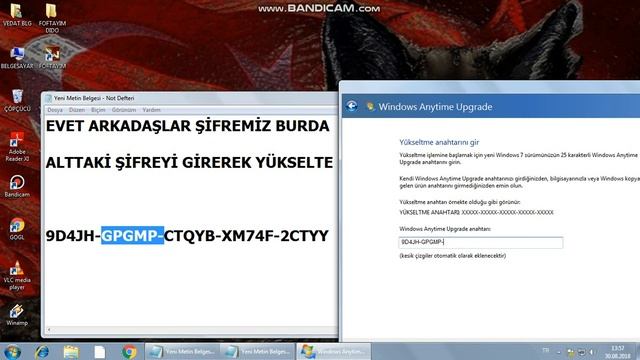This screenshot has width=640, height=360.
Task: Click the TR language indicator in tray
Action: 545,350
